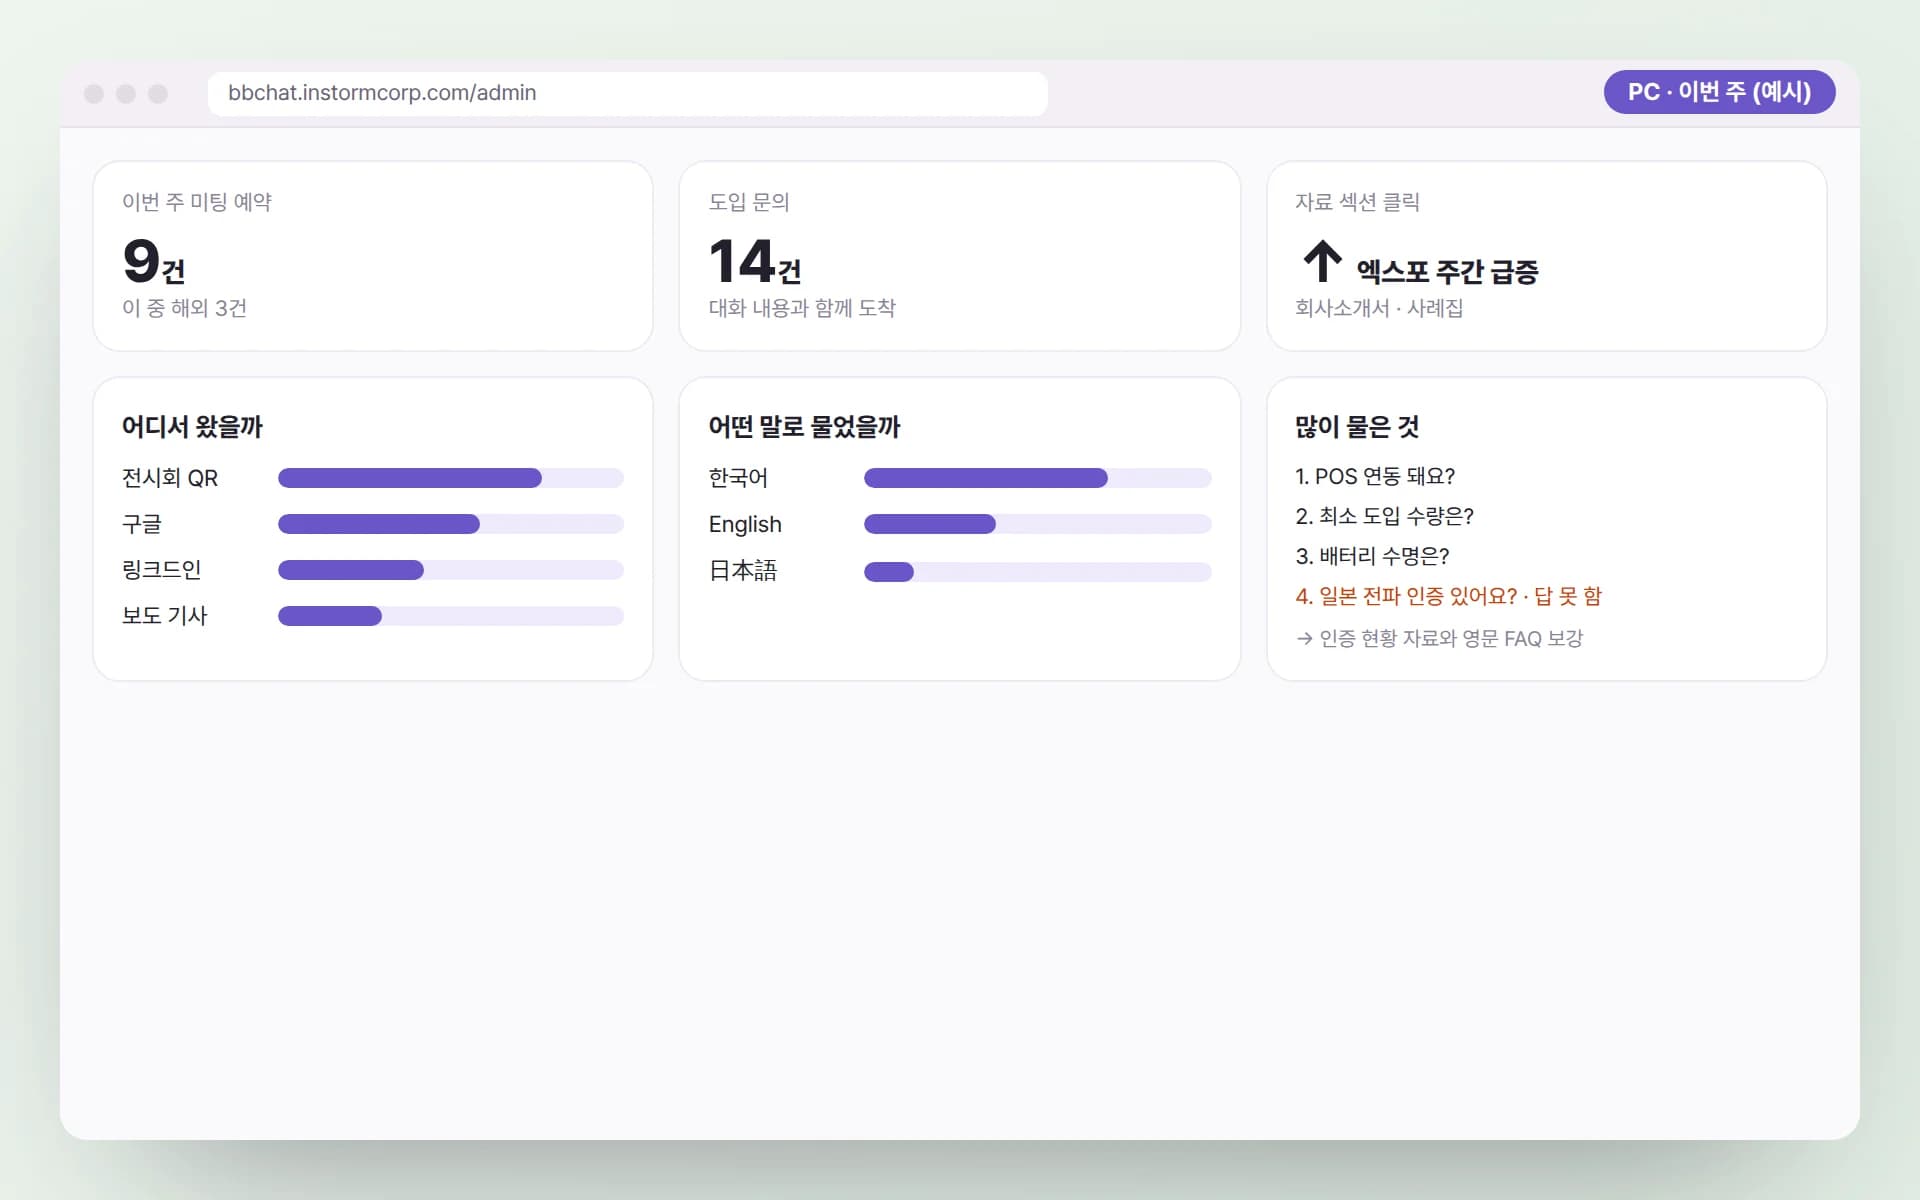Select the question '2. 최소 도입 수량은?'

coord(1384,516)
